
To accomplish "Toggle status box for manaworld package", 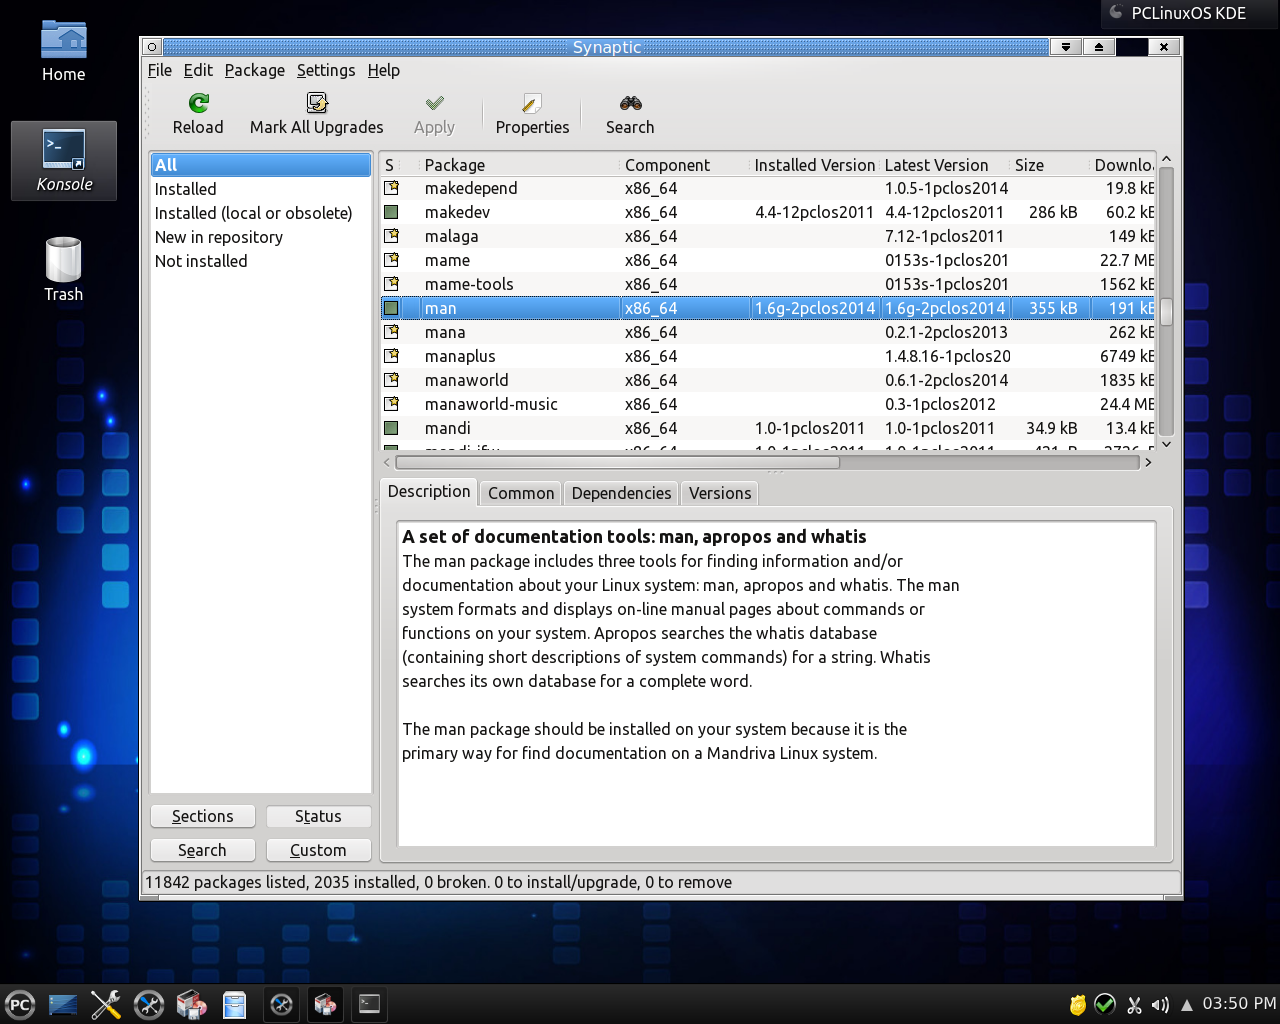I will click(x=391, y=380).
